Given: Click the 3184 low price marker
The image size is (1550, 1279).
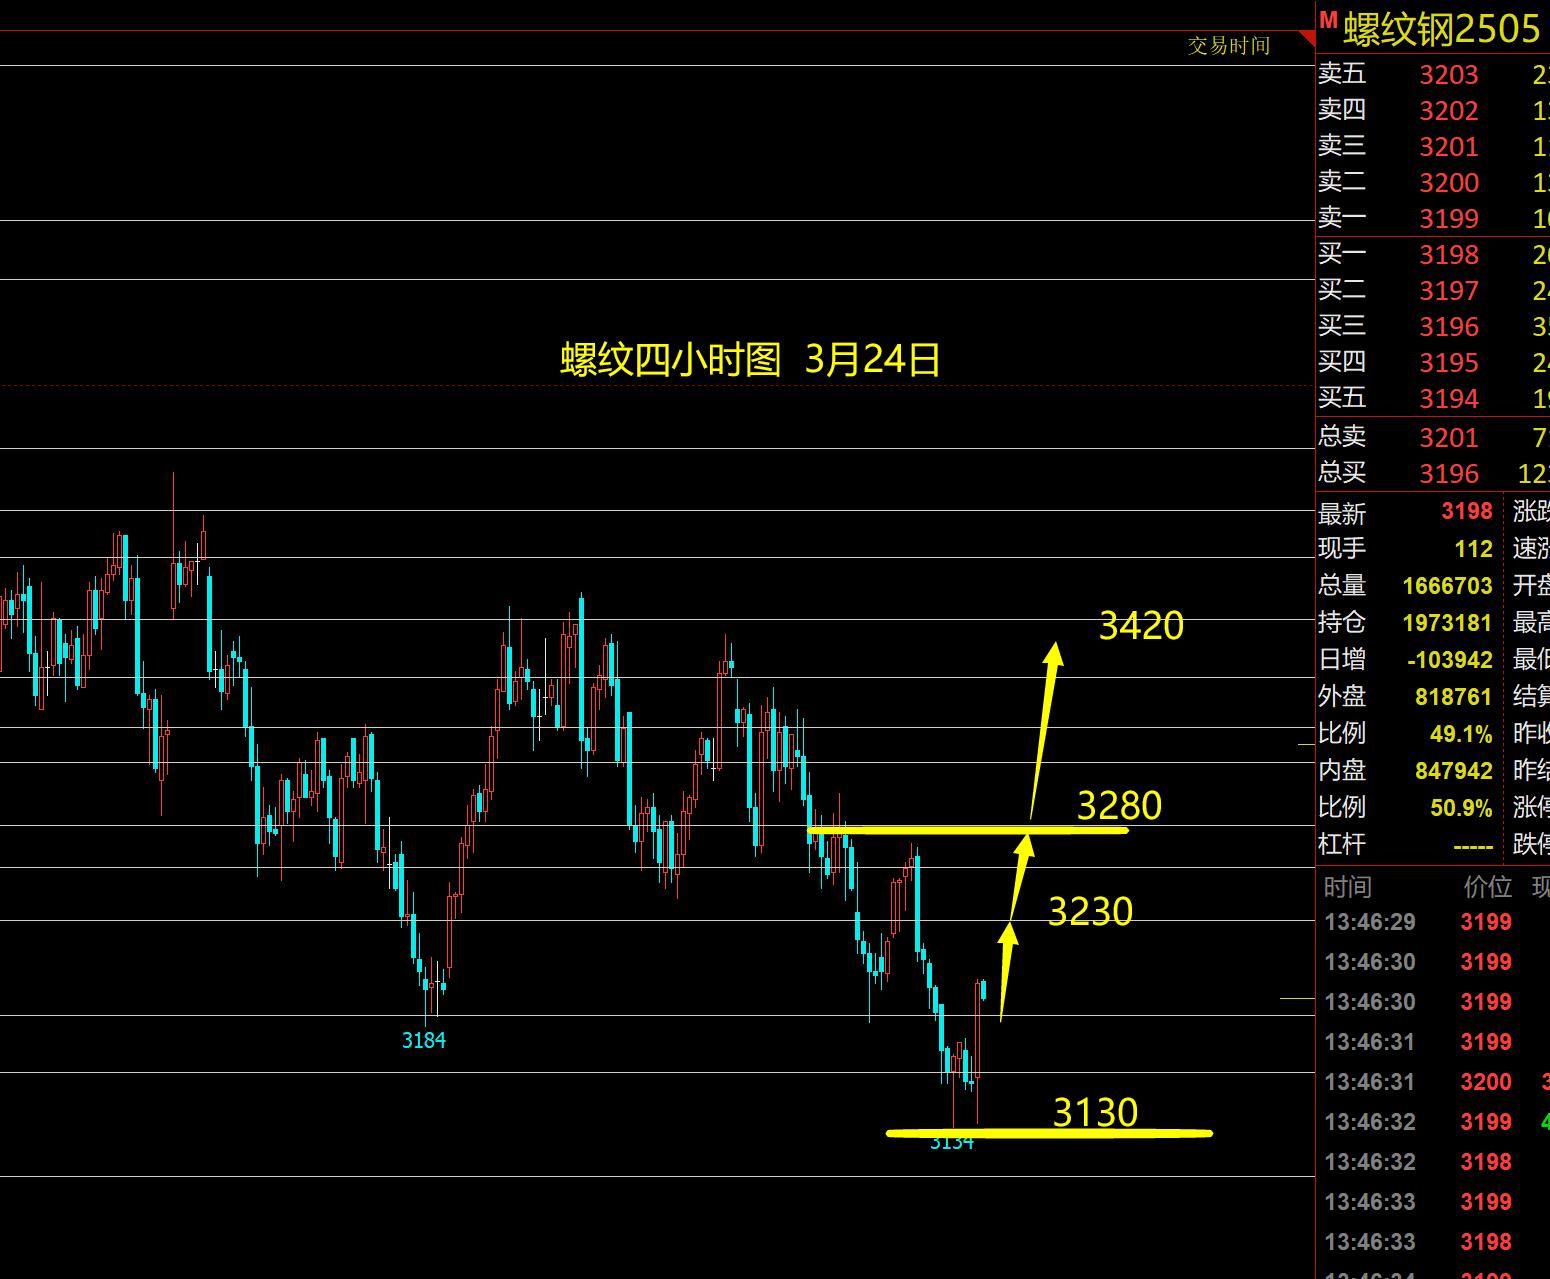Looking at the screenshot, I should pyautogui.click(x=423, y=1041).
